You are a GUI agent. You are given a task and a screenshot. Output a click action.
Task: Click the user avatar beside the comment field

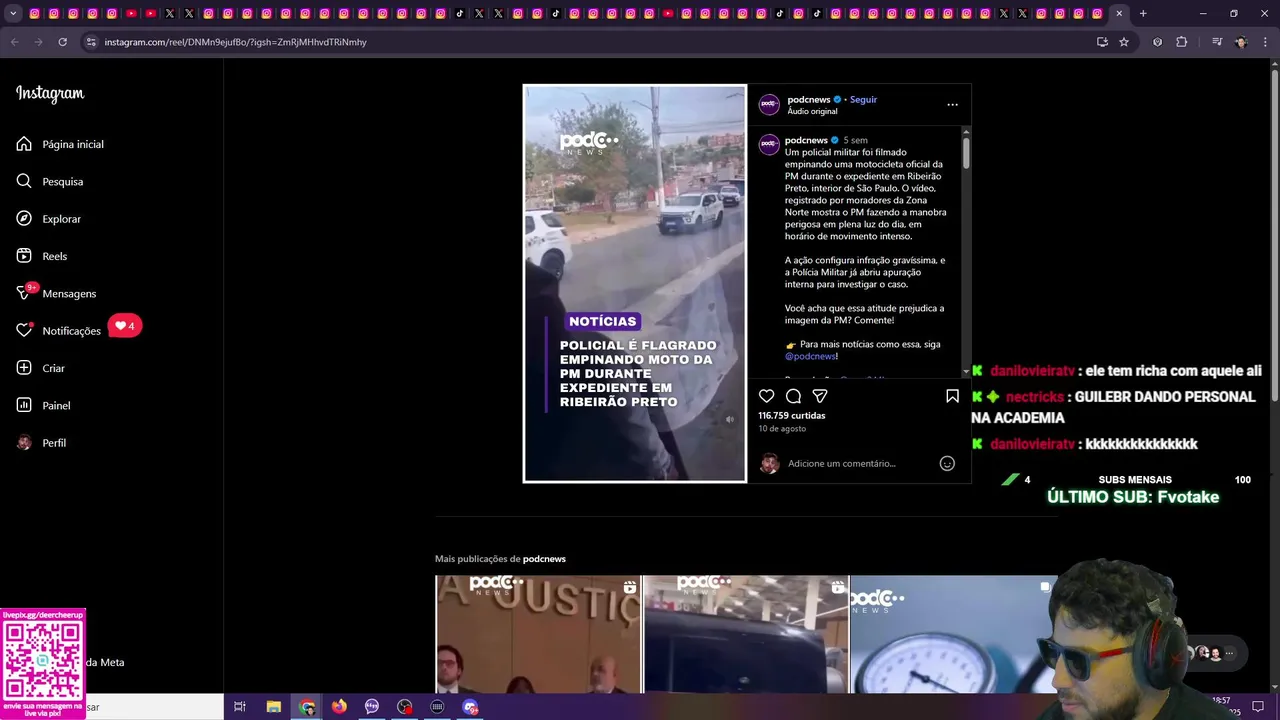(769, 463)
